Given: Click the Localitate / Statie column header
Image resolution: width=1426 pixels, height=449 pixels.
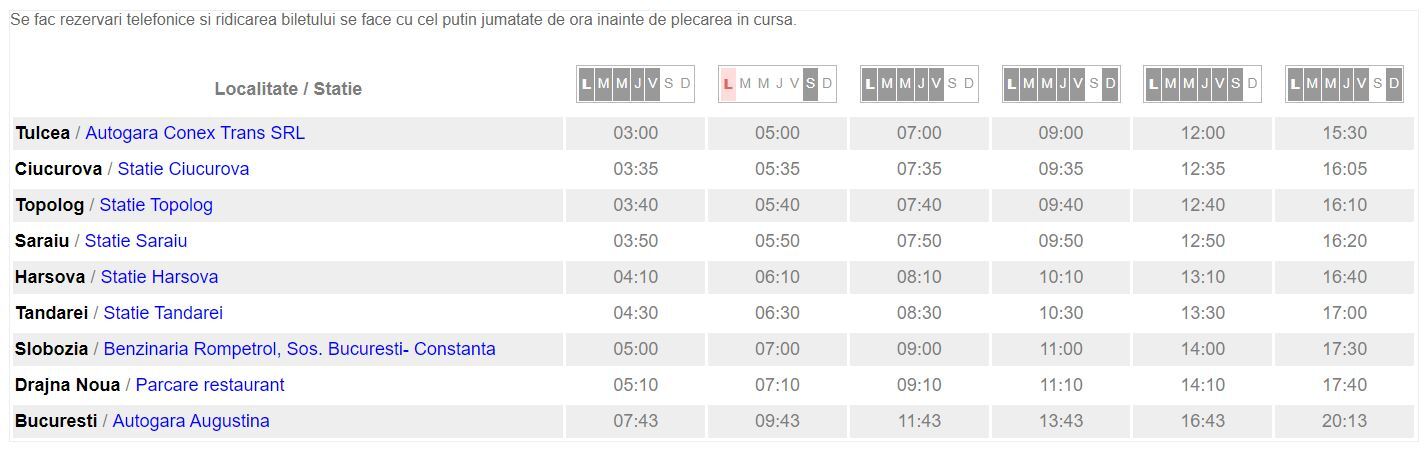Looking at the screenshot, I should click(288, 89).
